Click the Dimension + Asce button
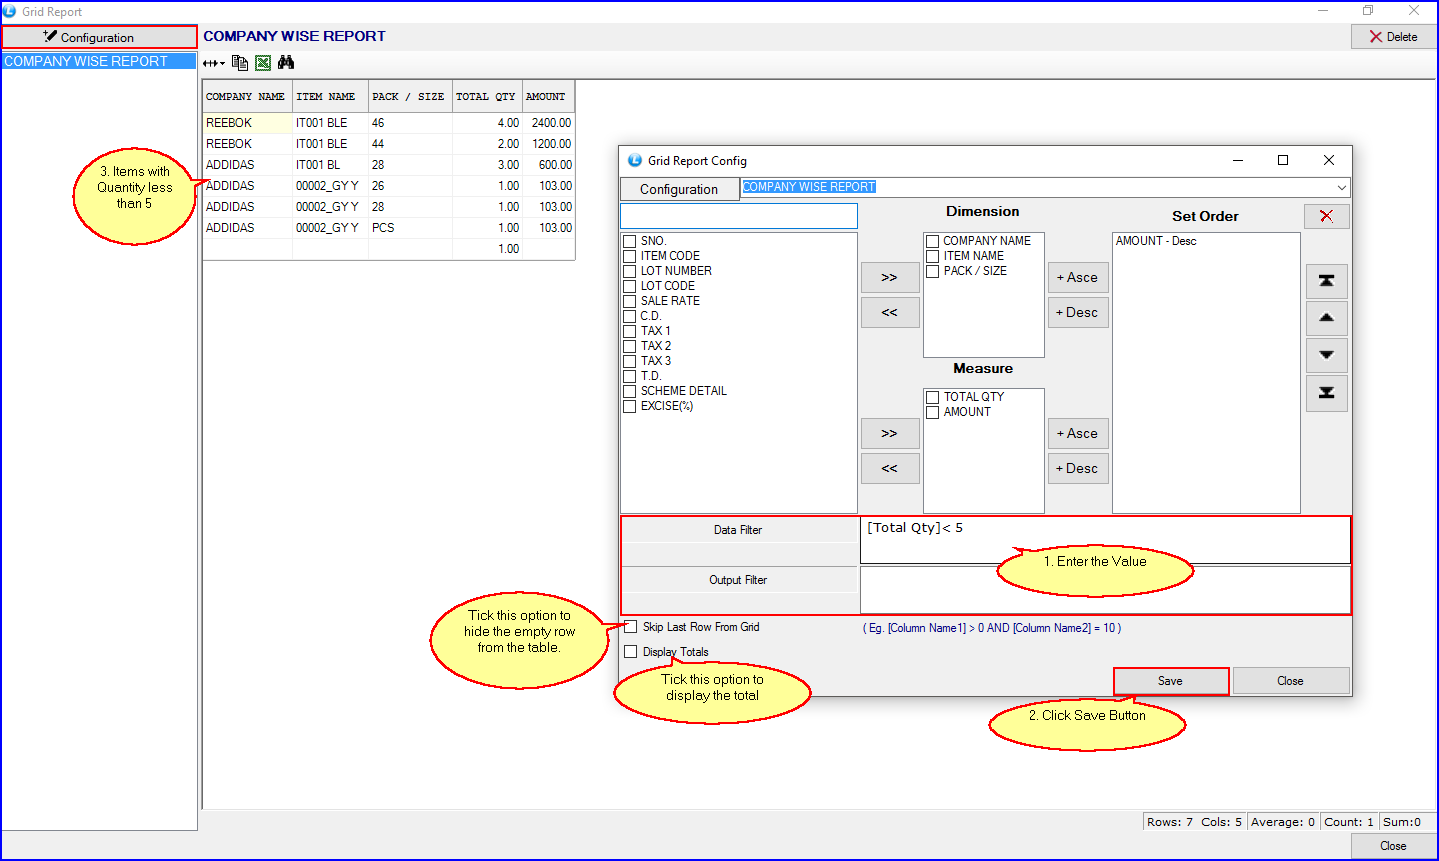Viewport: 1439px width, 861px height. pyautogui.click(x=1077, y=277)
